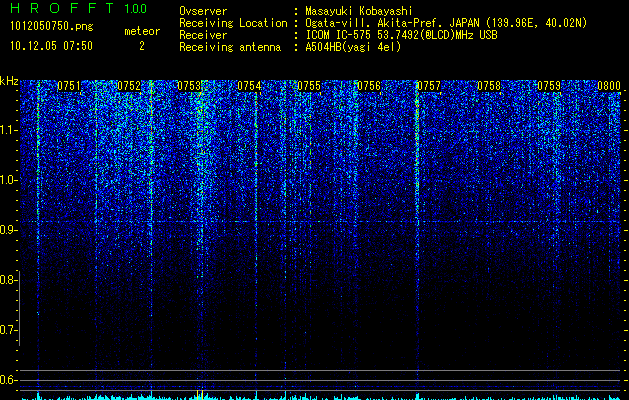Click the 0751 time marker
The height and width of the screenshot is (400, 629).
tap(69, 86)
